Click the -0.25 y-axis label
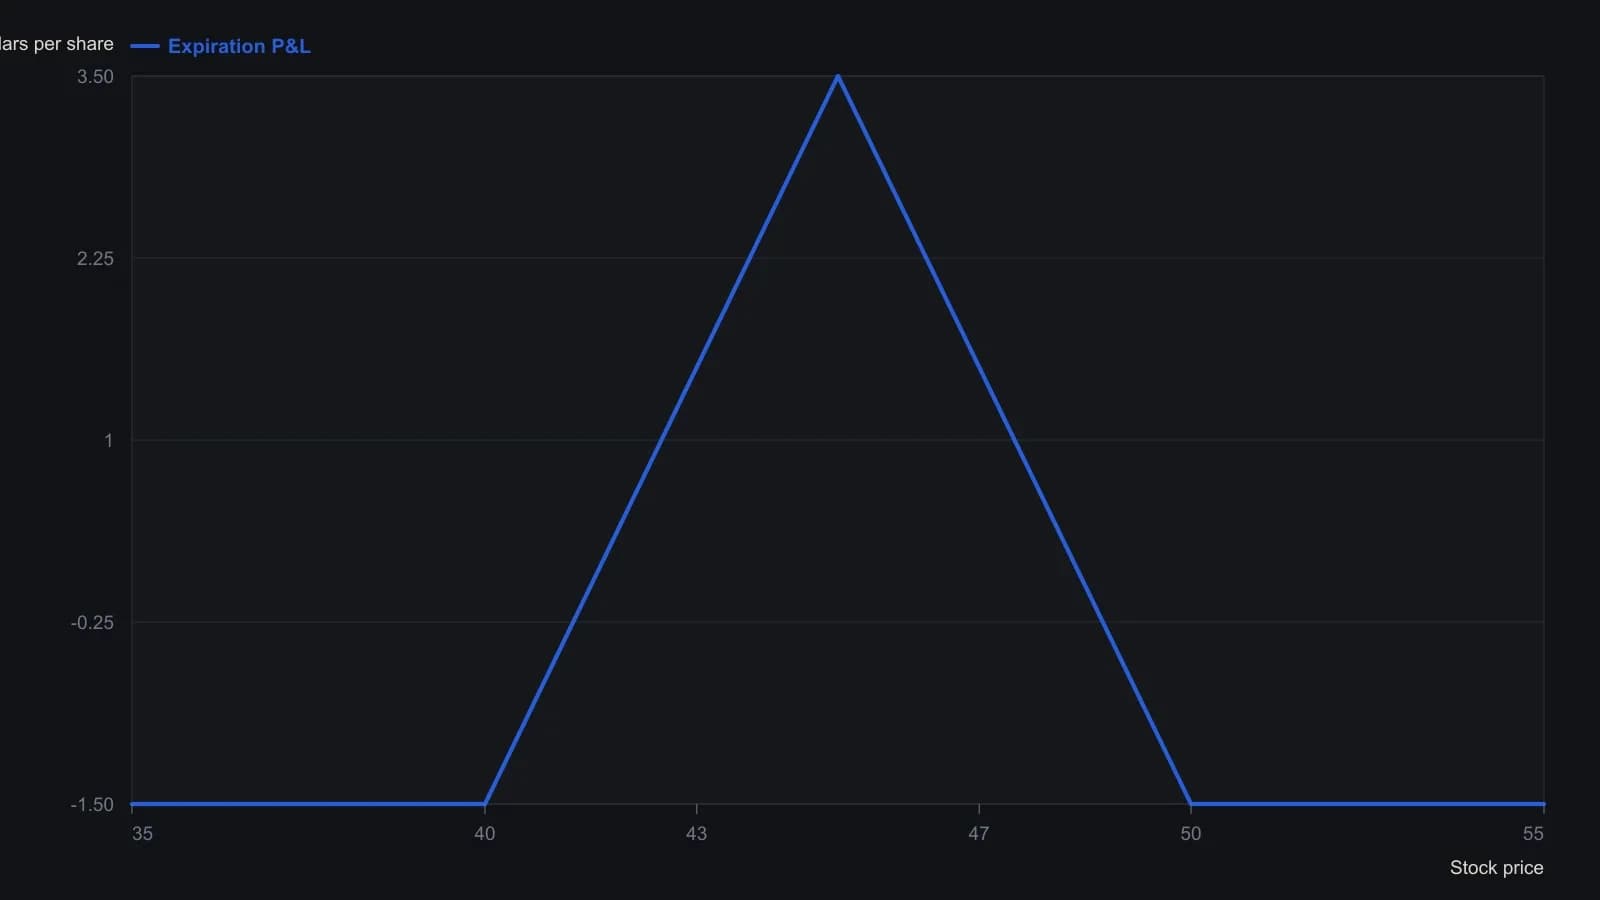Viewport: 1600px width, 900px height. (92, 623)
